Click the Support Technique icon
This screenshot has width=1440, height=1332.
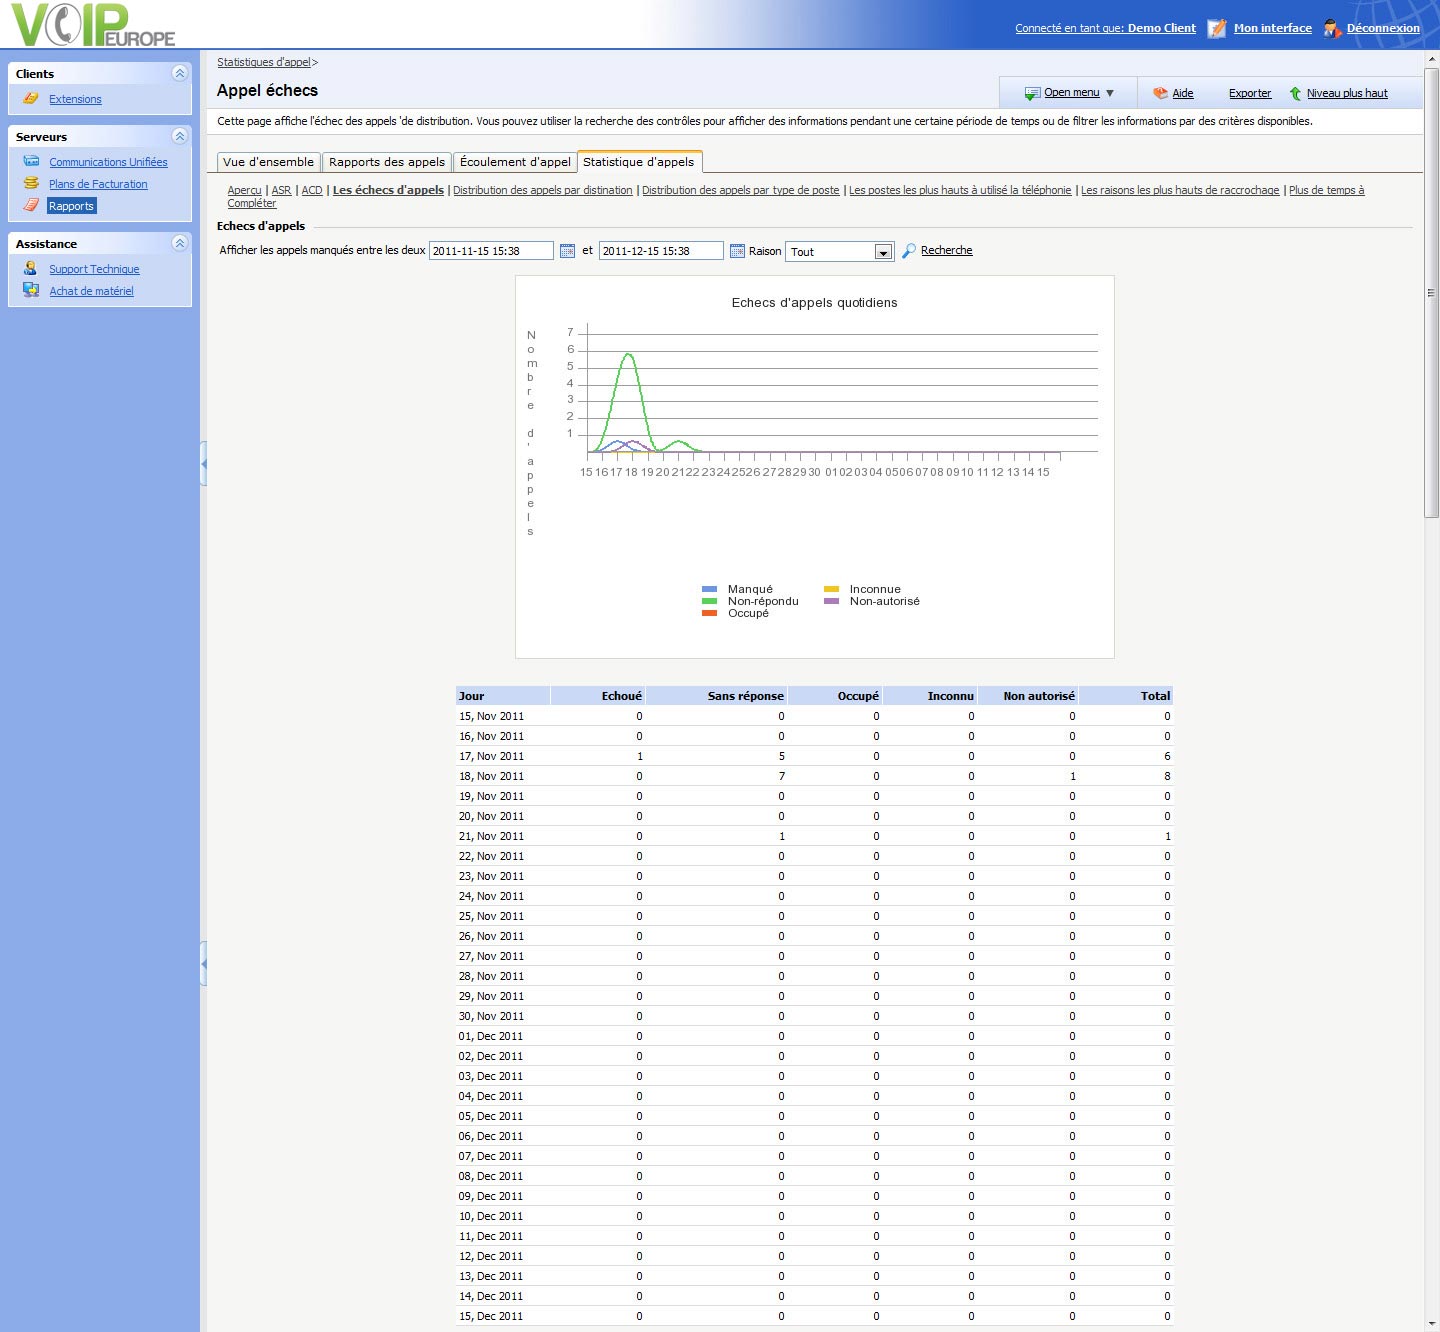(31, 269)
